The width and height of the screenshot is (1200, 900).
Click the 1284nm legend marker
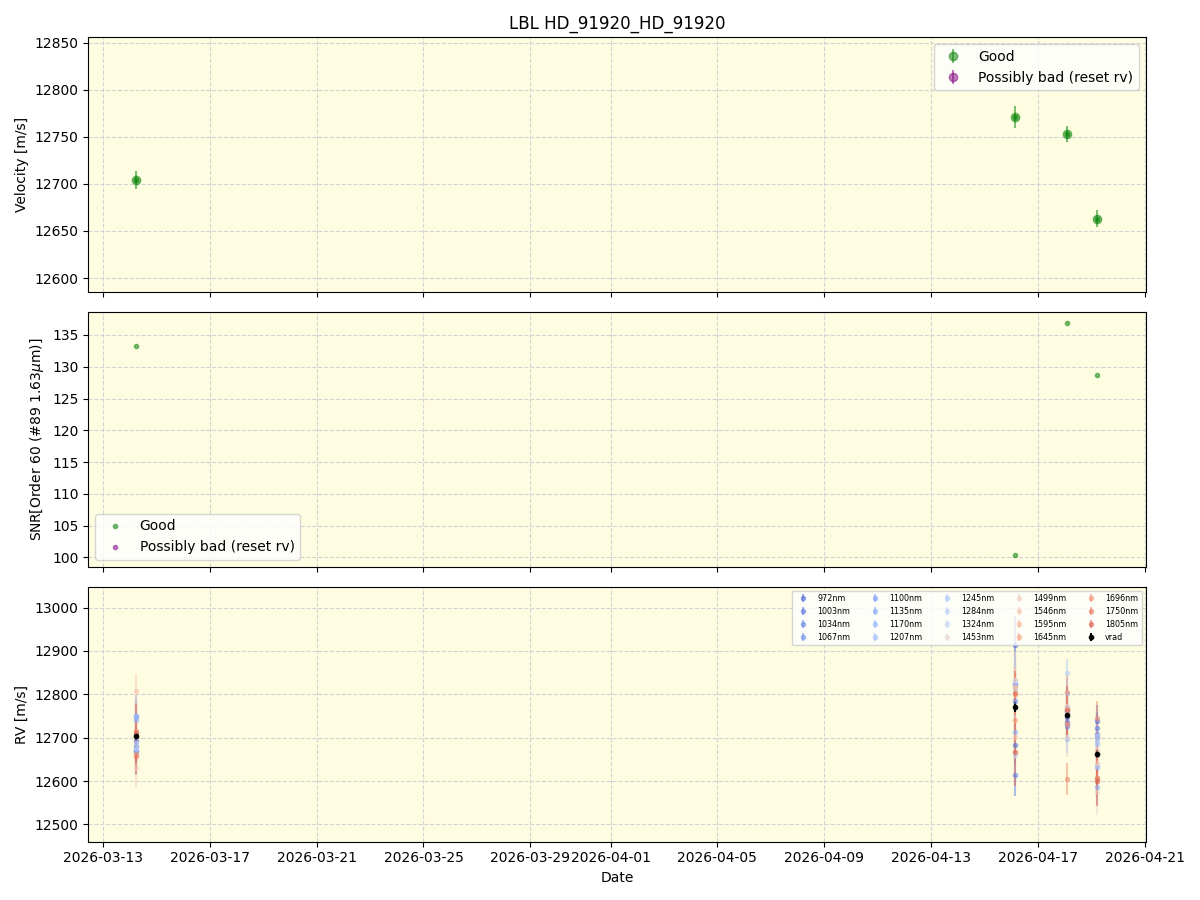point(947,611)
